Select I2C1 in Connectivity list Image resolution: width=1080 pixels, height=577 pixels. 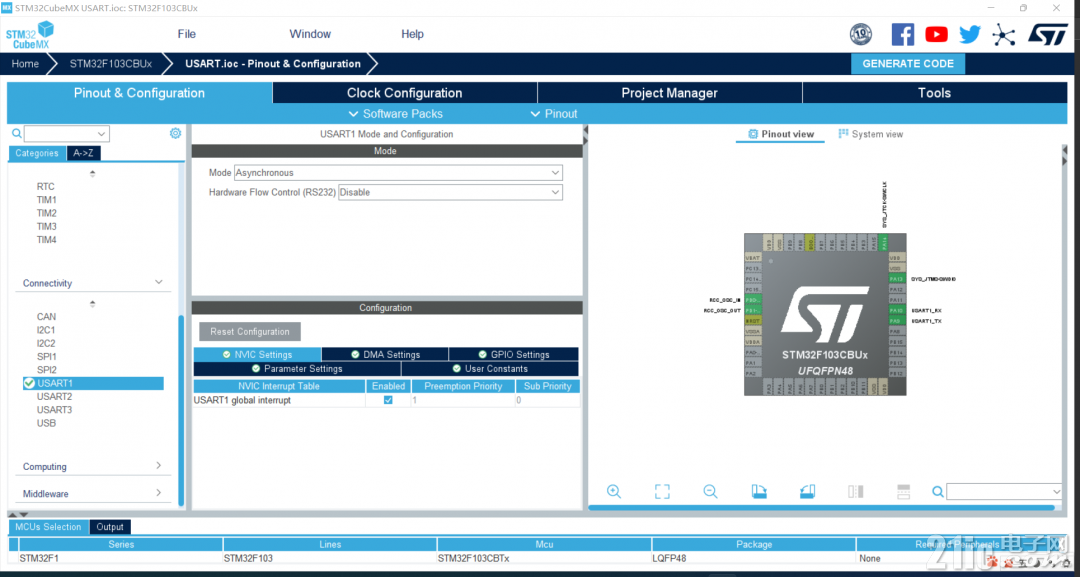click(46, 330)
